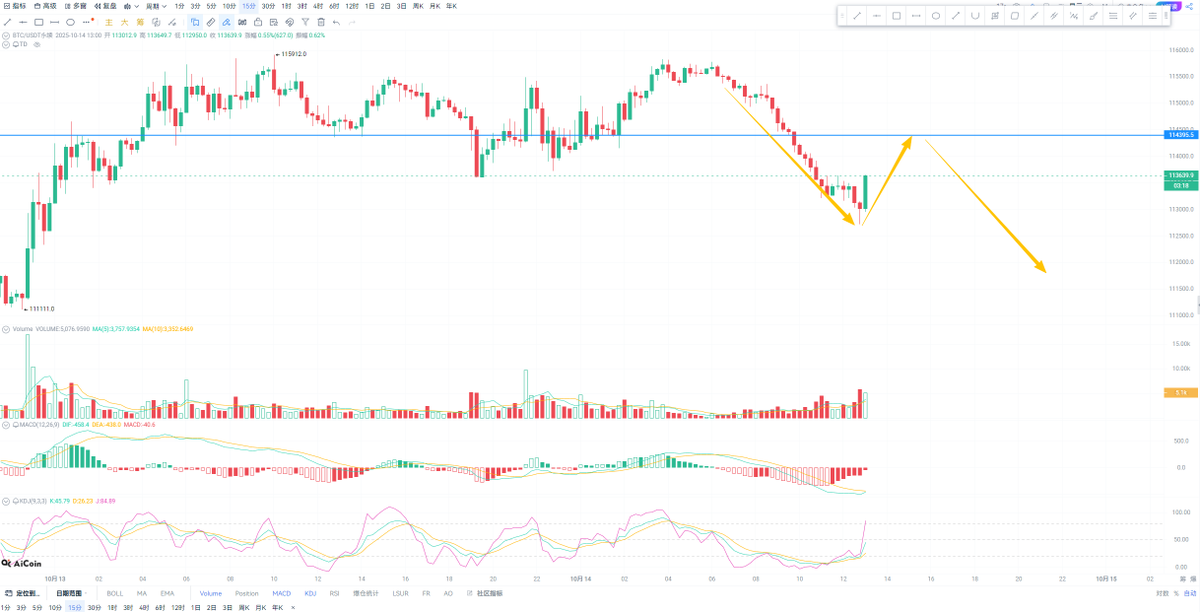
Task: Collapse the BTC/USDT legend row
Action: 6,35
